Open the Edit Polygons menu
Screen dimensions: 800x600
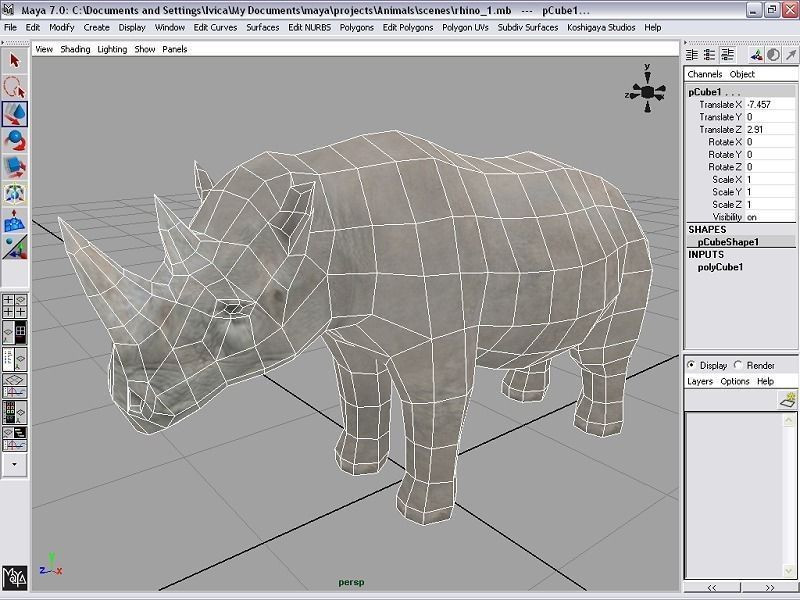coord(408,28)
